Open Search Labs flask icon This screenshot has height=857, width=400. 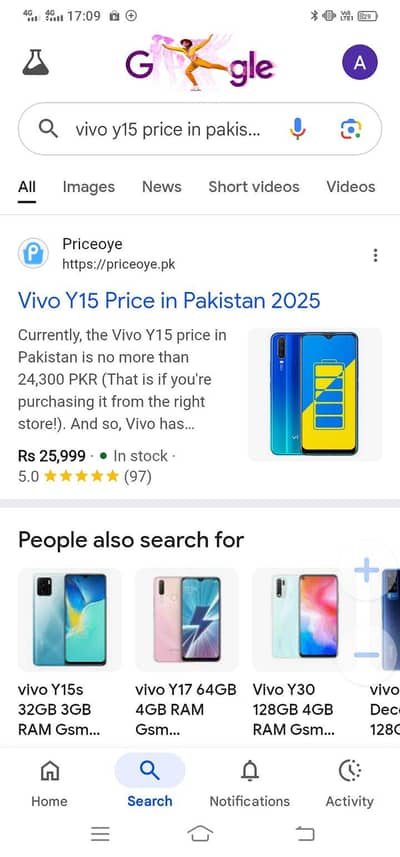(36, 62)
